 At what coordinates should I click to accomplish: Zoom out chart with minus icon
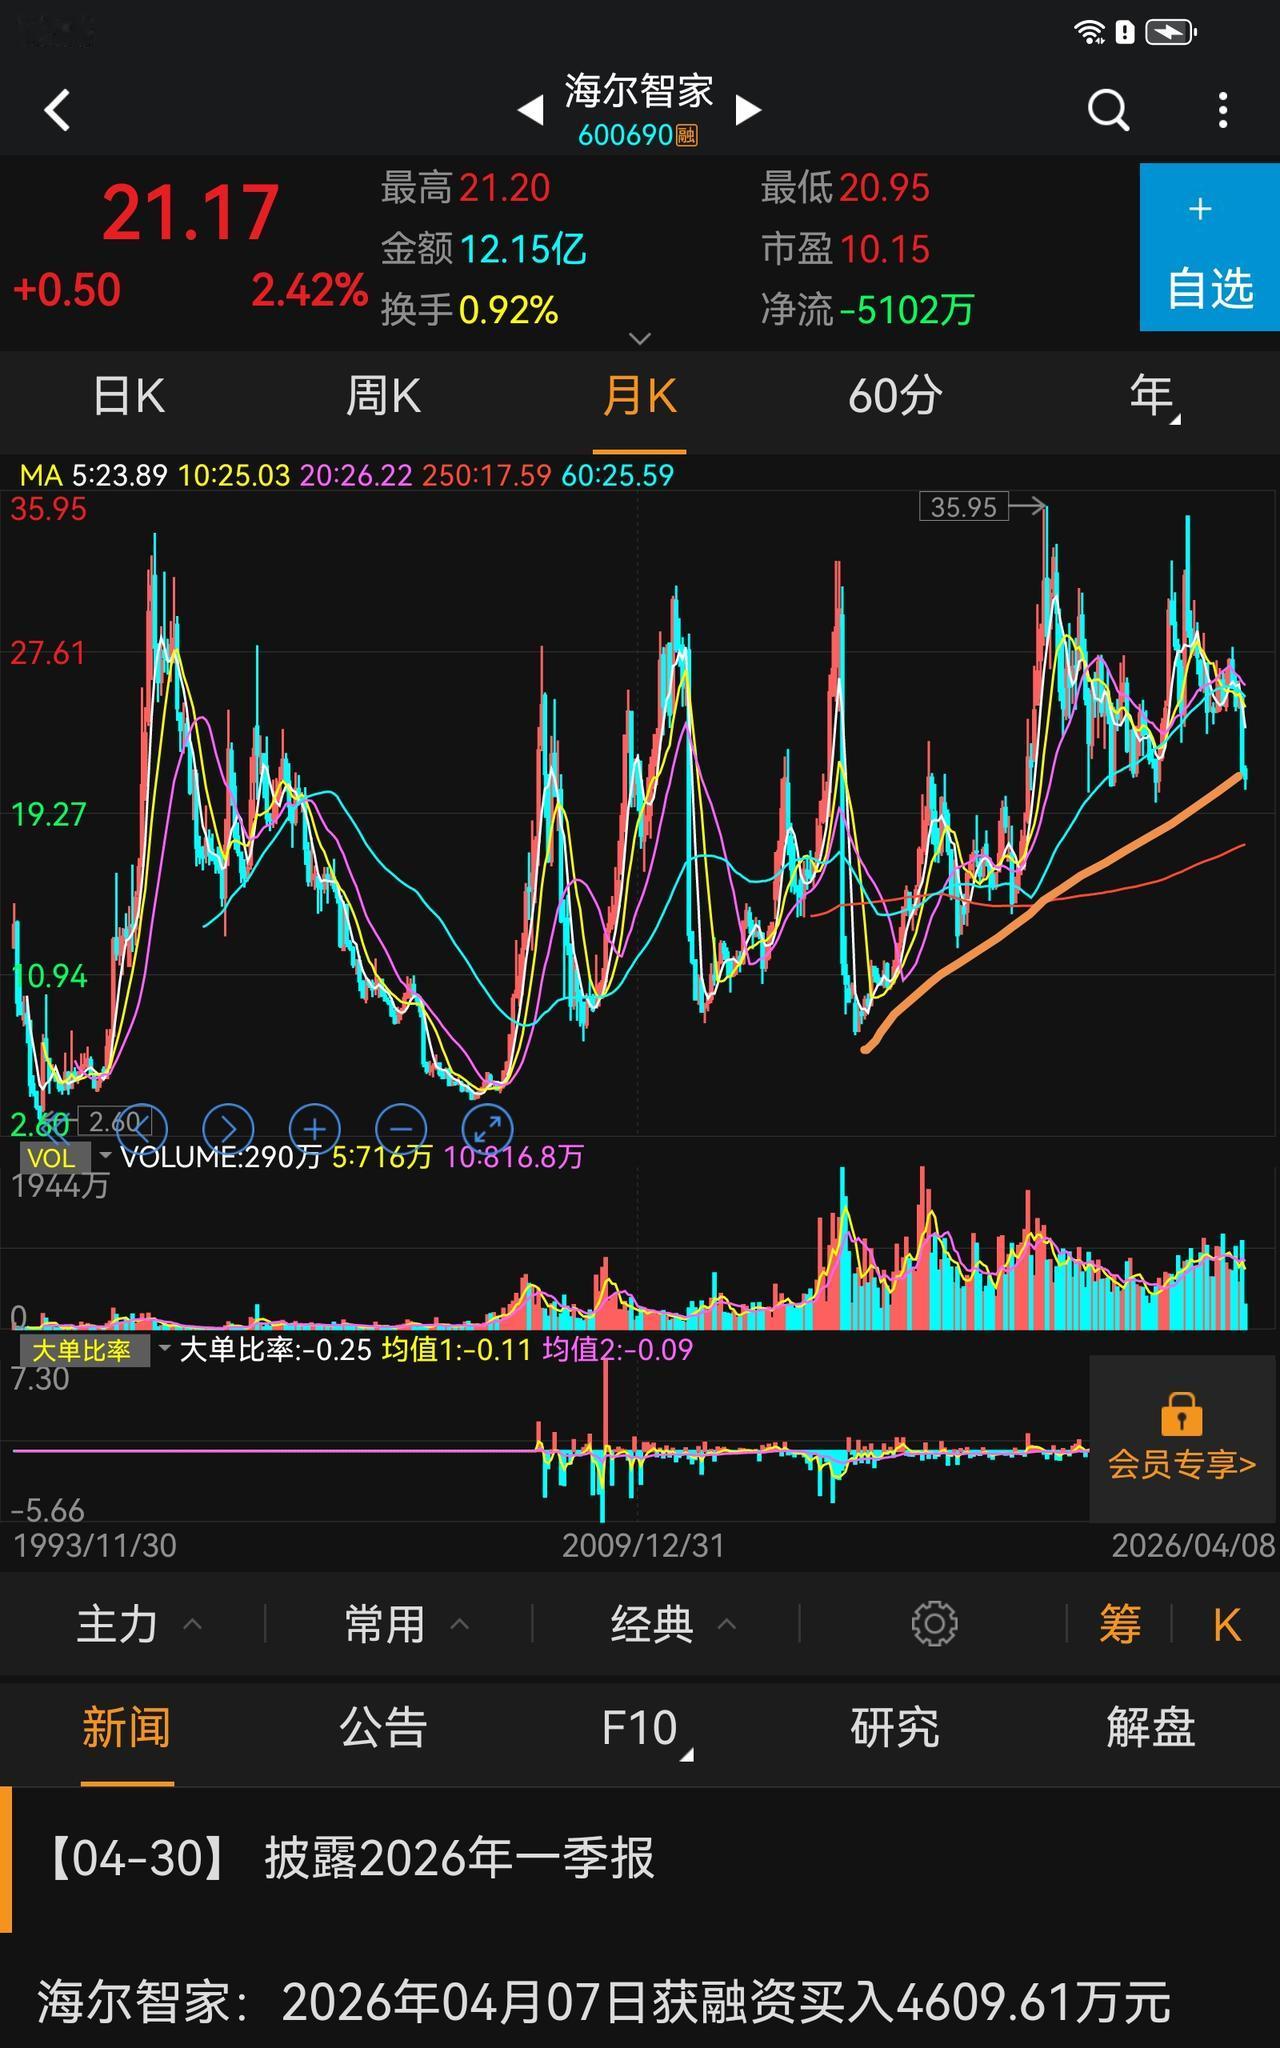pyautogui.click(x=401, y=1129)
